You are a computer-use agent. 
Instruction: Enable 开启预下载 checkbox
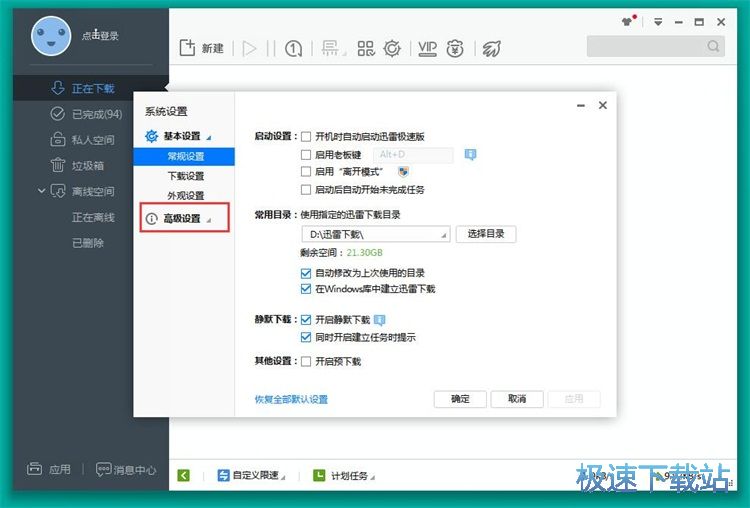click(x=306, y=361)
